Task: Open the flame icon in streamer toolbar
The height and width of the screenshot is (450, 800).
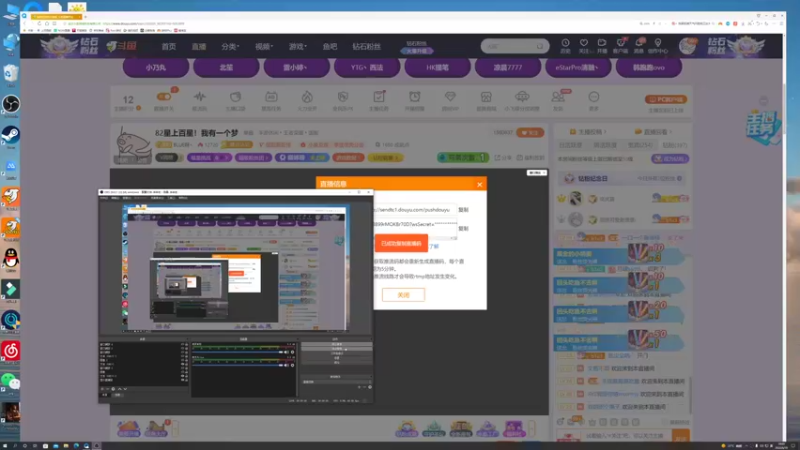Action: [307, 97]
